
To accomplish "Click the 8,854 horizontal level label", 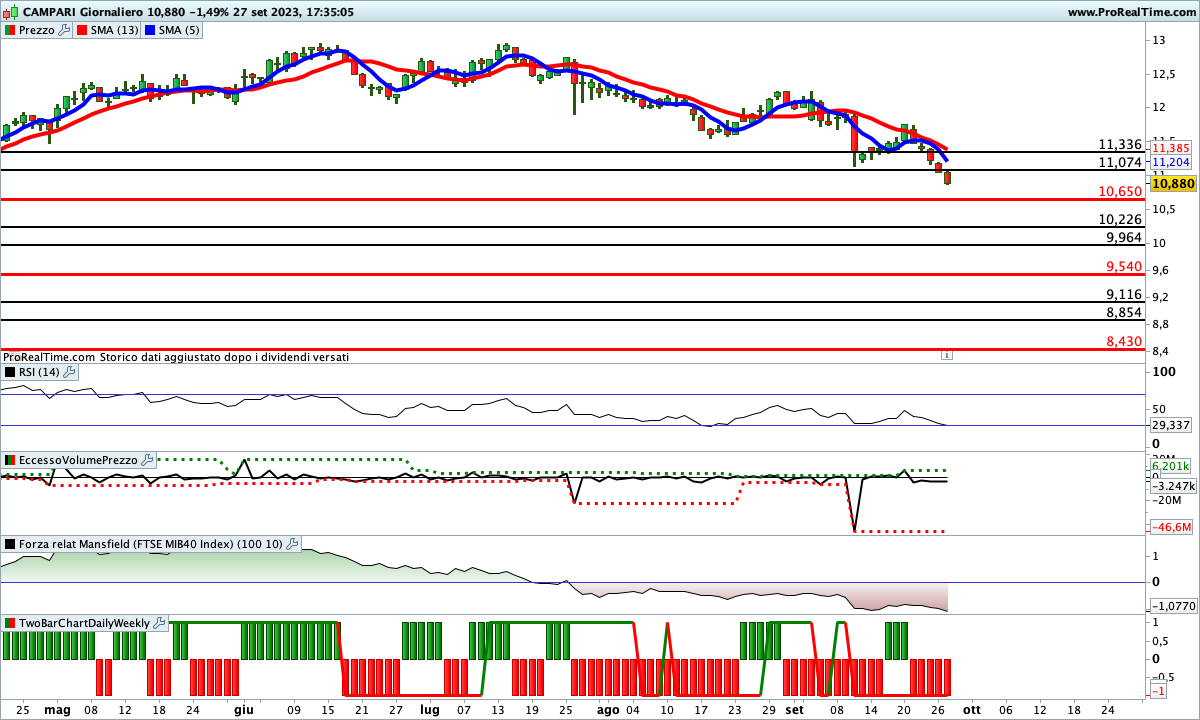I will click(1124, 312).
